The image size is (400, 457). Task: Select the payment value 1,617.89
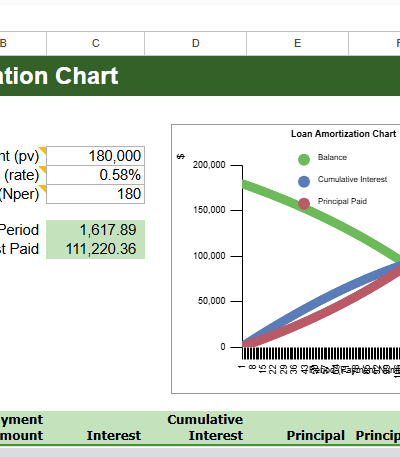[x=96, y=230]
